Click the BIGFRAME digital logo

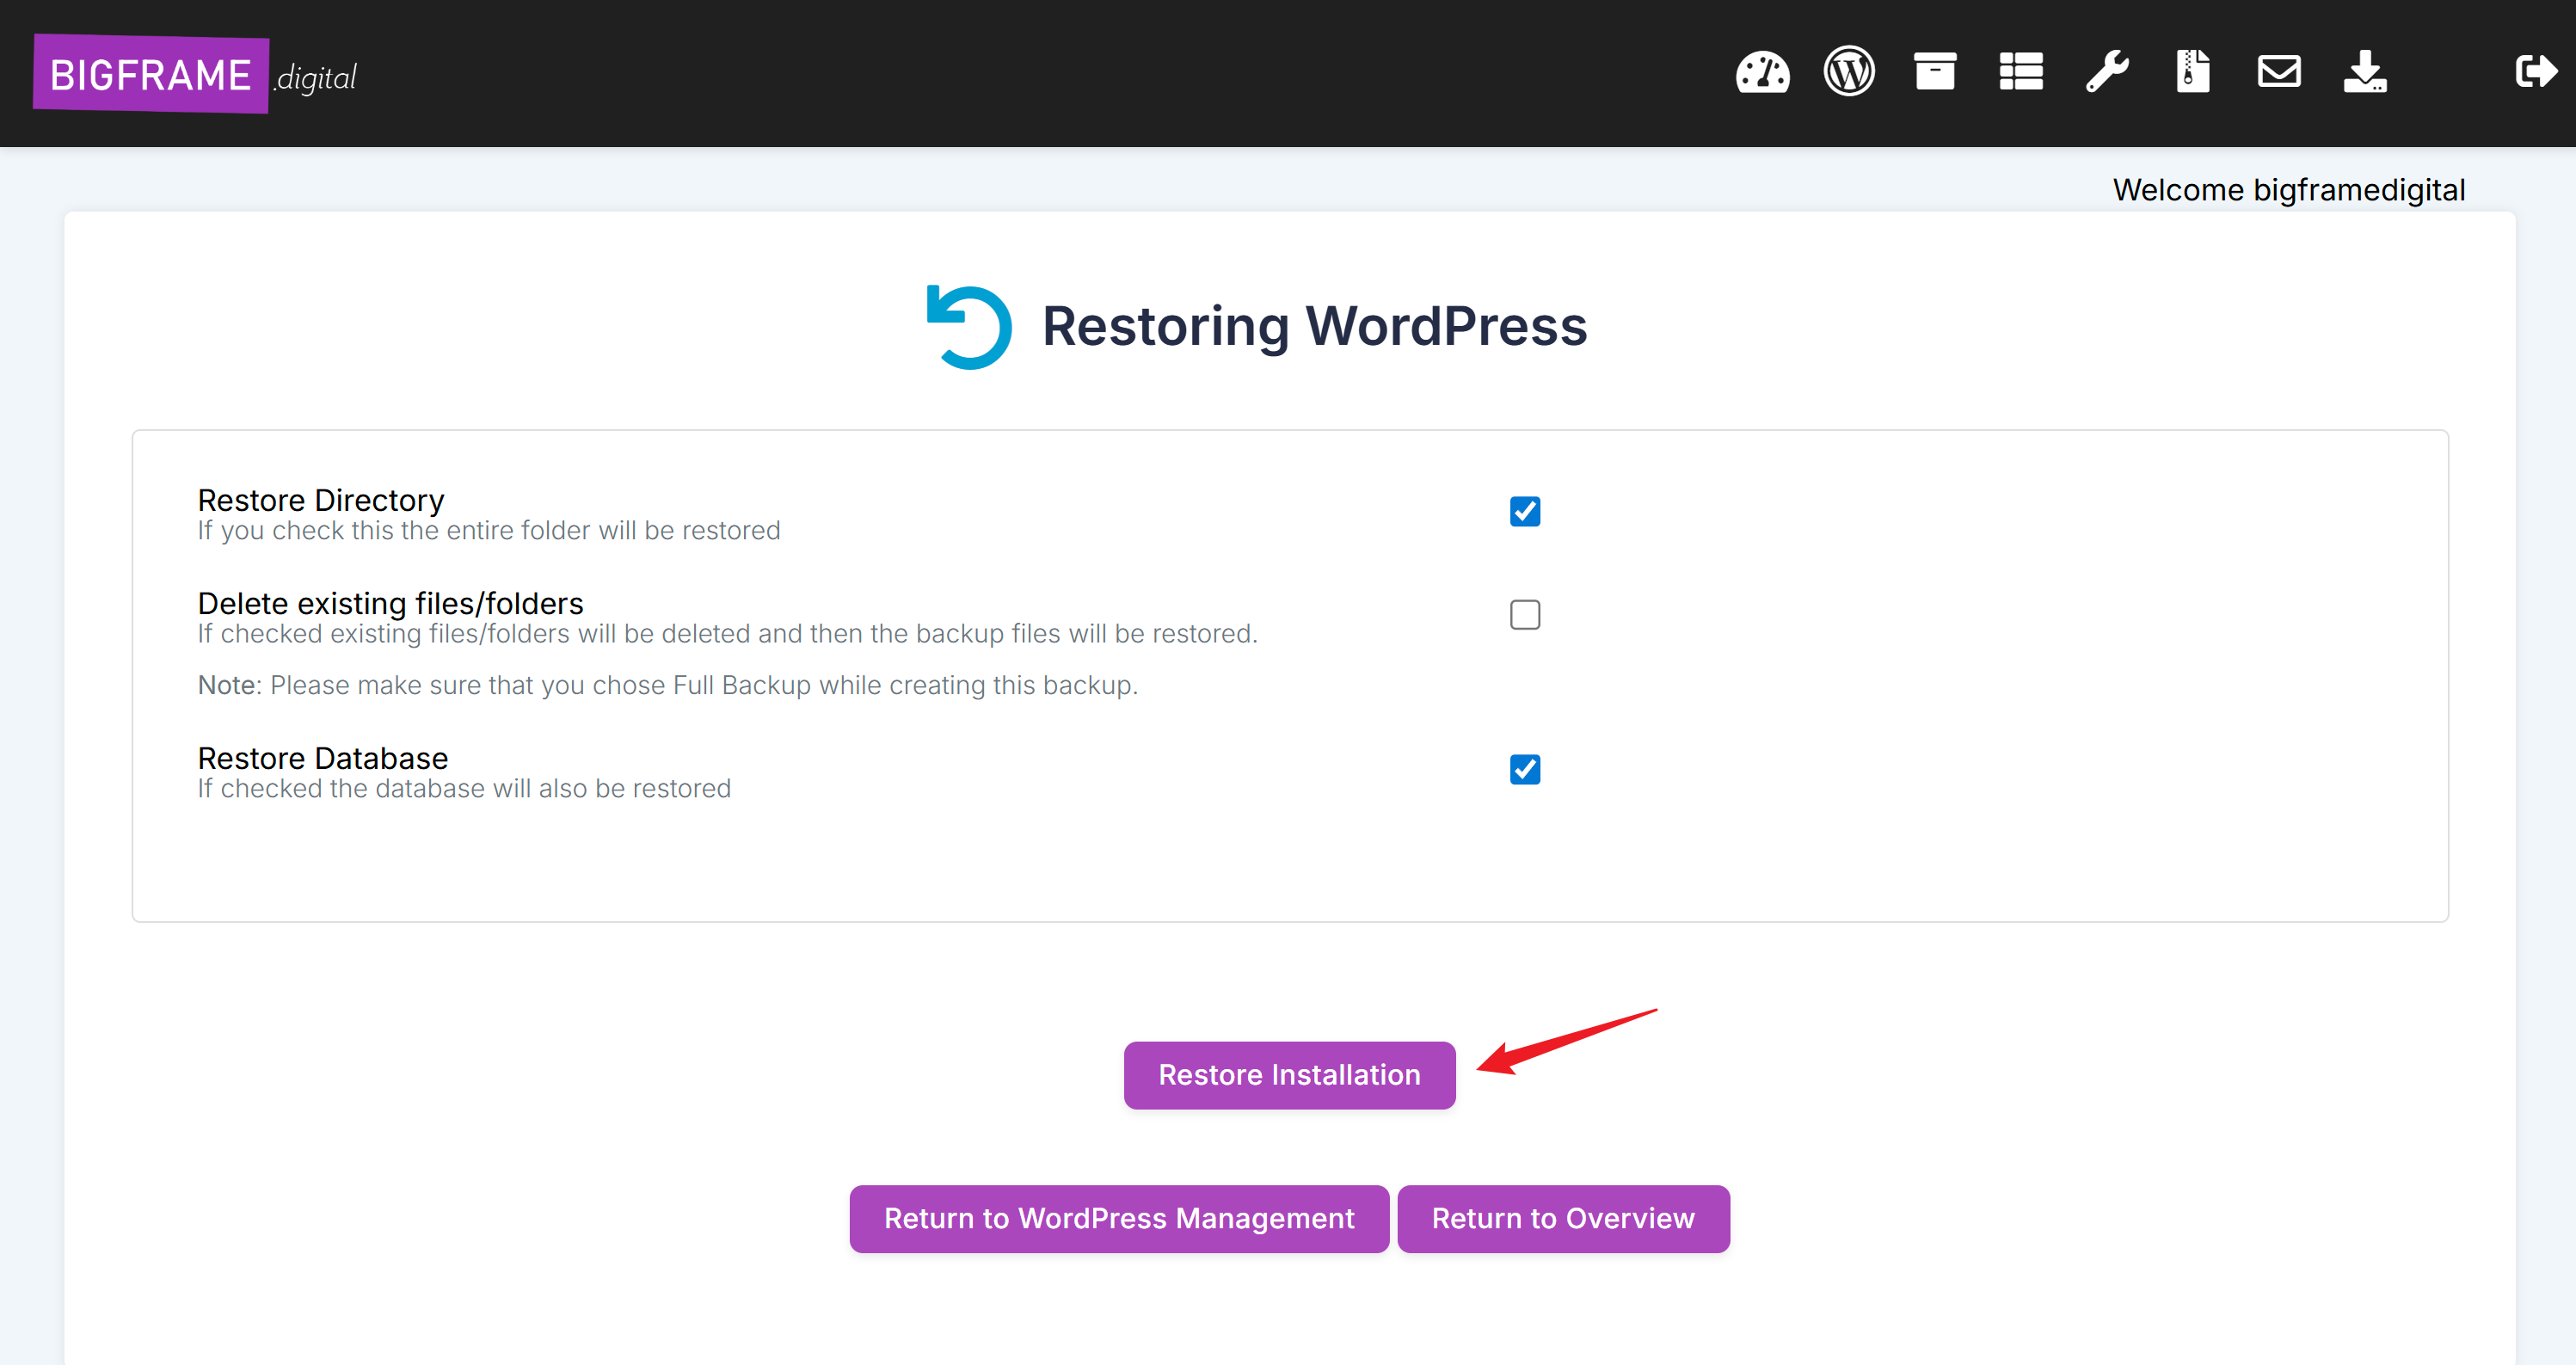[x=195, y=75]
